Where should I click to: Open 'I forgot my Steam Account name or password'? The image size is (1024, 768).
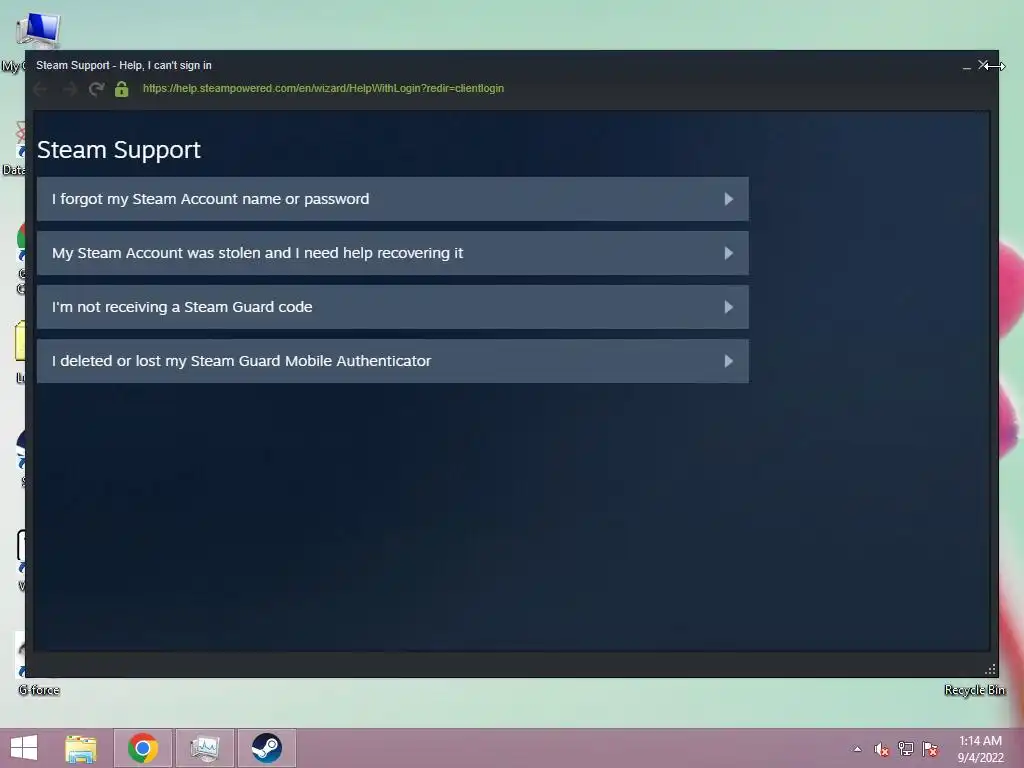(392, 199)
